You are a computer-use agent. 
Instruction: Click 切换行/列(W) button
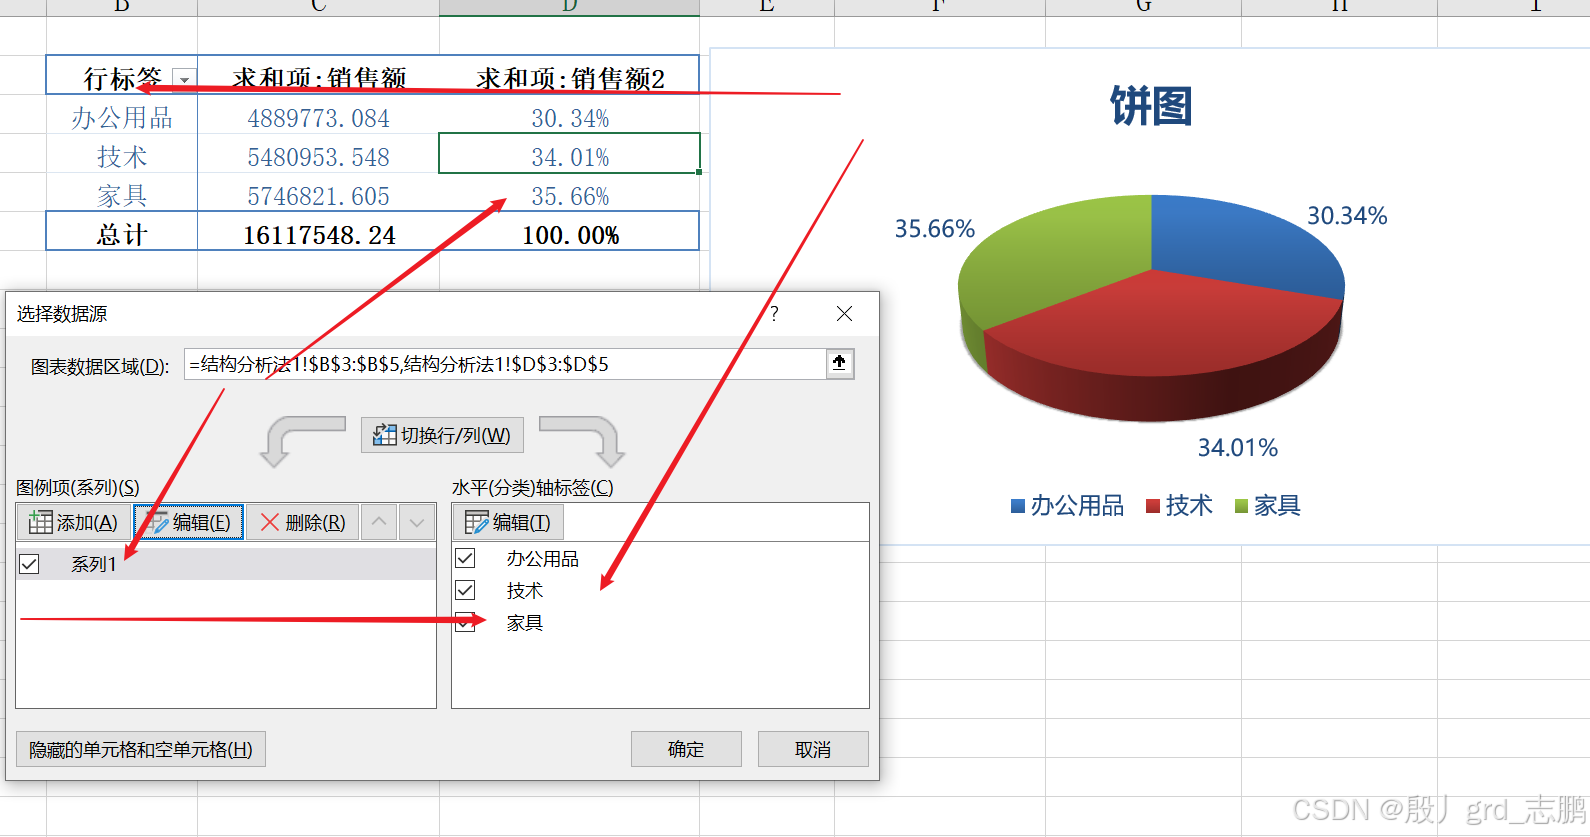click(442, 435)
